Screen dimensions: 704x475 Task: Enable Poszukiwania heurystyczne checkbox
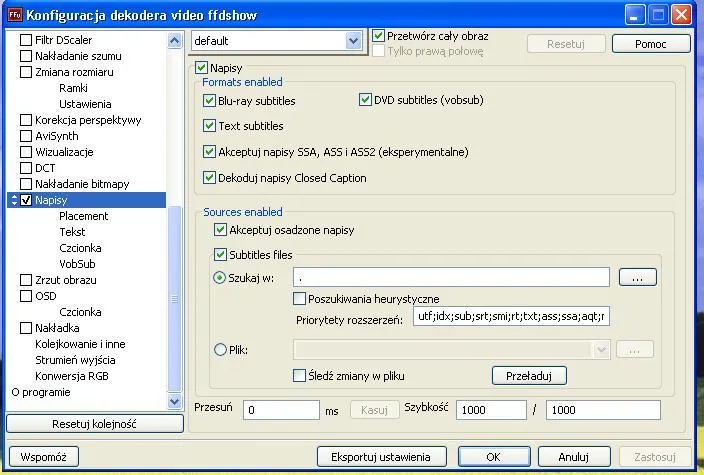(x=300, y=298)
